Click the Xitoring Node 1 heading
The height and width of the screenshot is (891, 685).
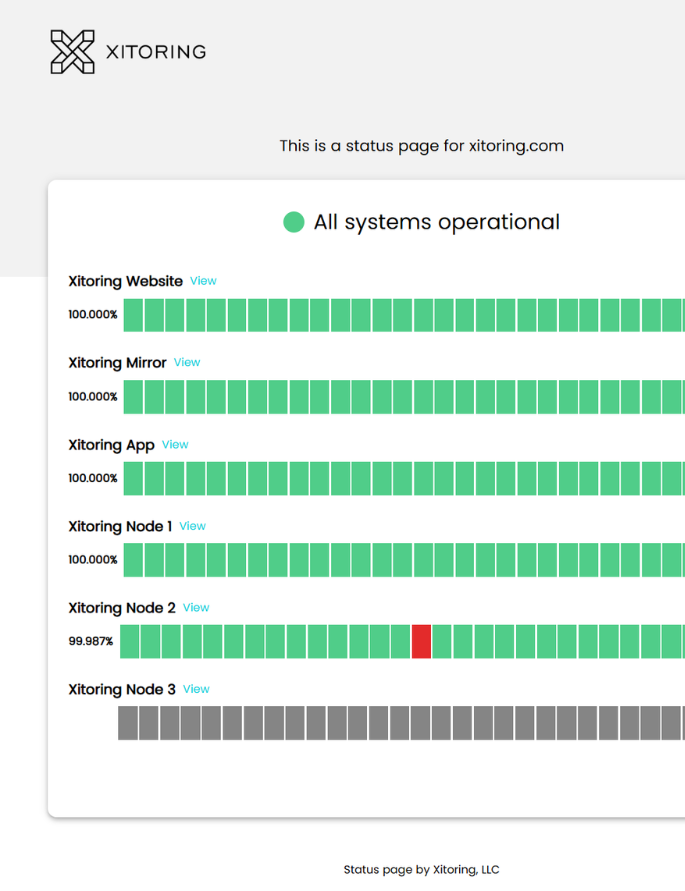(120, 526)
